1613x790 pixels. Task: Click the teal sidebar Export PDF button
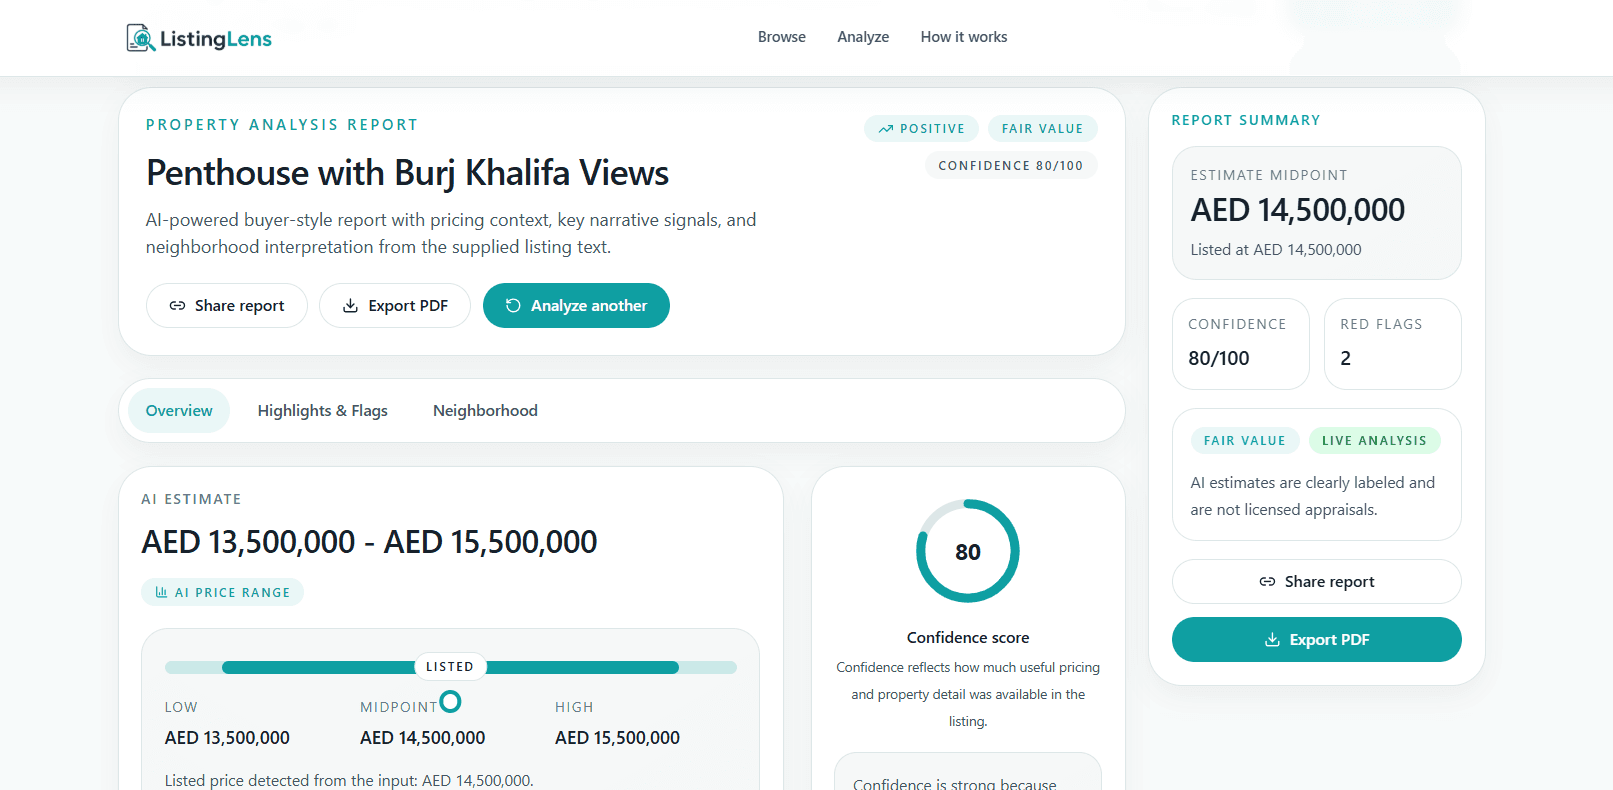[1317, 640]
